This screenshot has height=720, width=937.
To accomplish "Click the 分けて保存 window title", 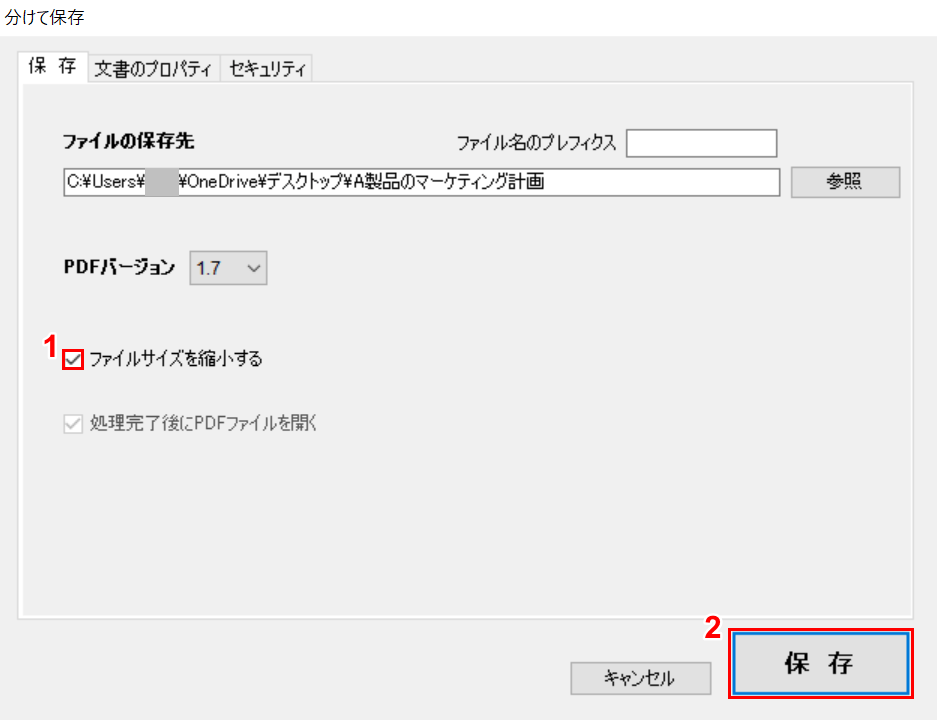I will point(45,17).
